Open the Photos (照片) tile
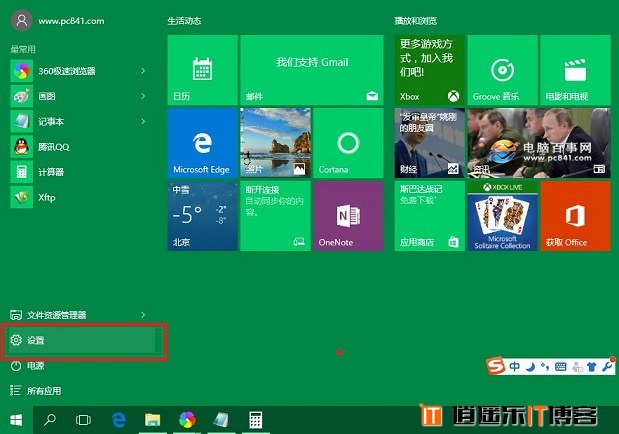The width and height of the screenshot is (619, 434). pos(276,143)
